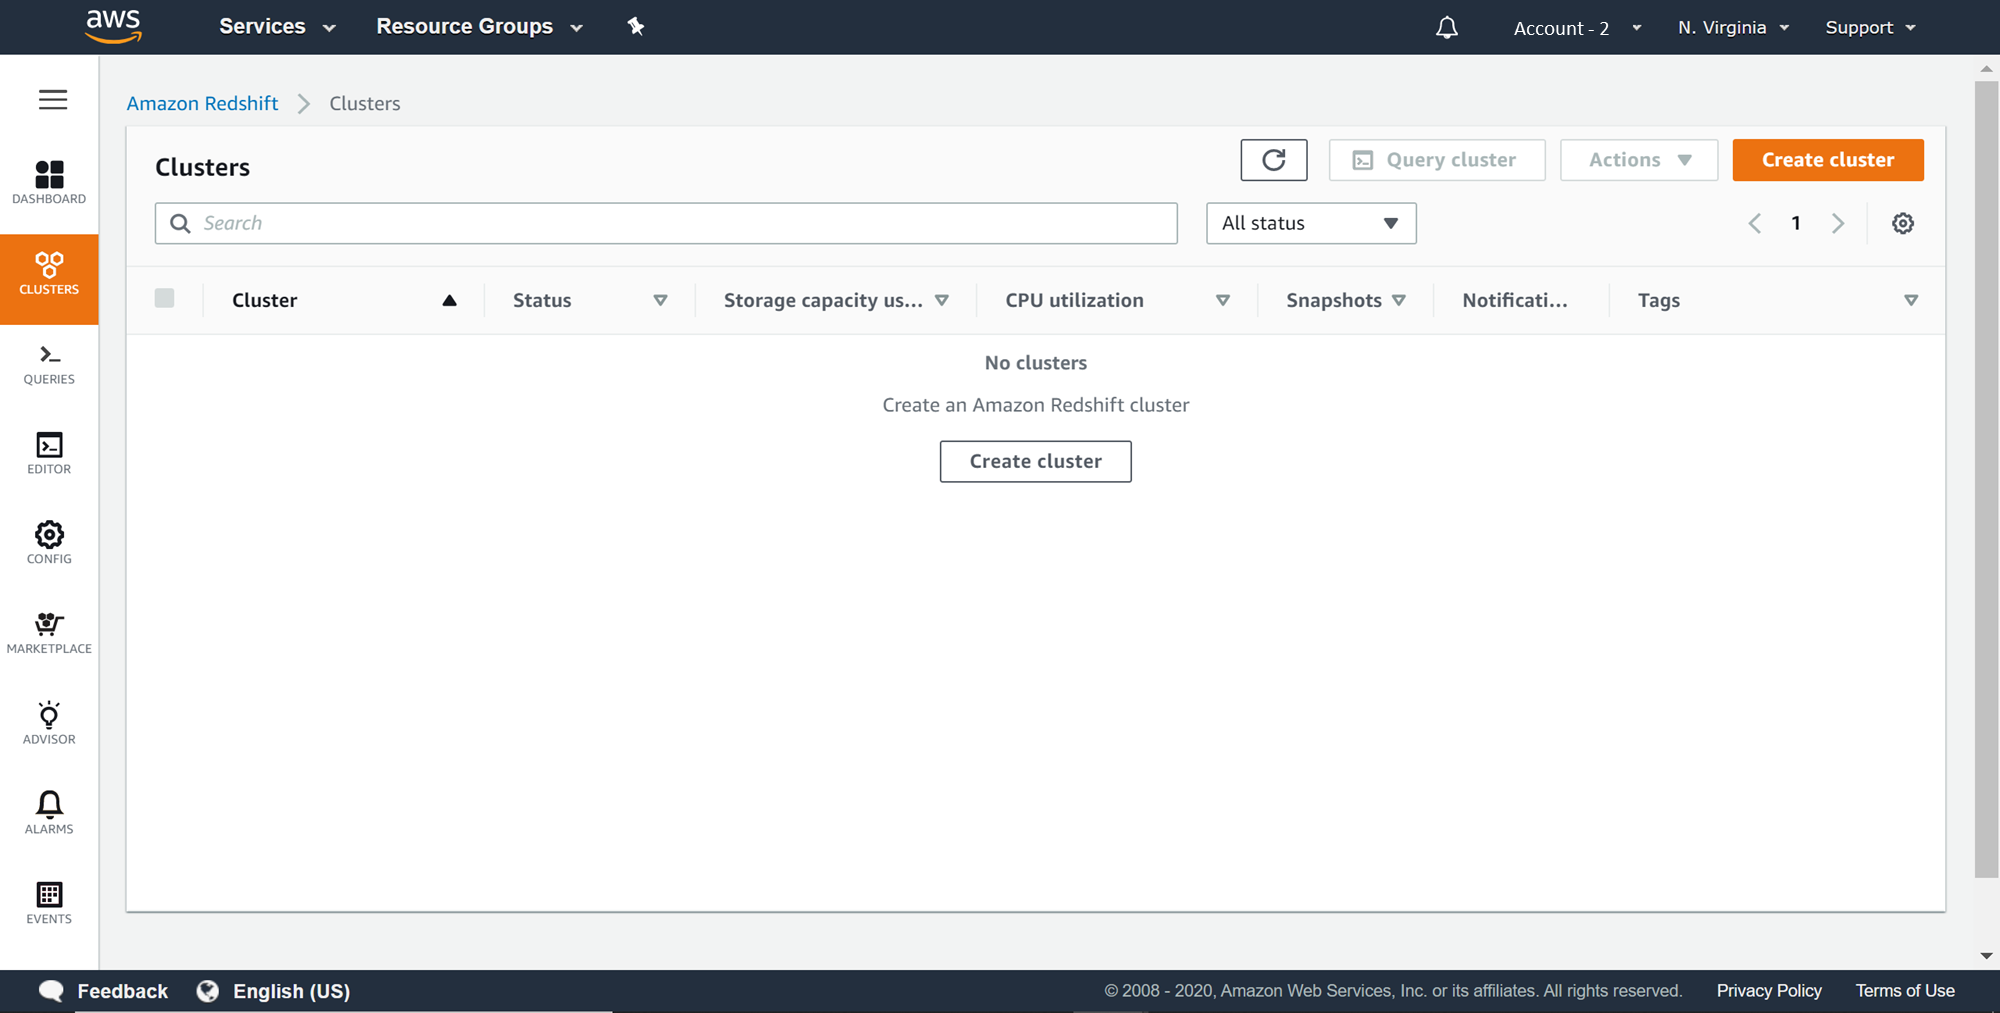This screenshot has height=1013, width=2000.
Task: Open table preferences gear icon
Action: [x=1903, y=223]
